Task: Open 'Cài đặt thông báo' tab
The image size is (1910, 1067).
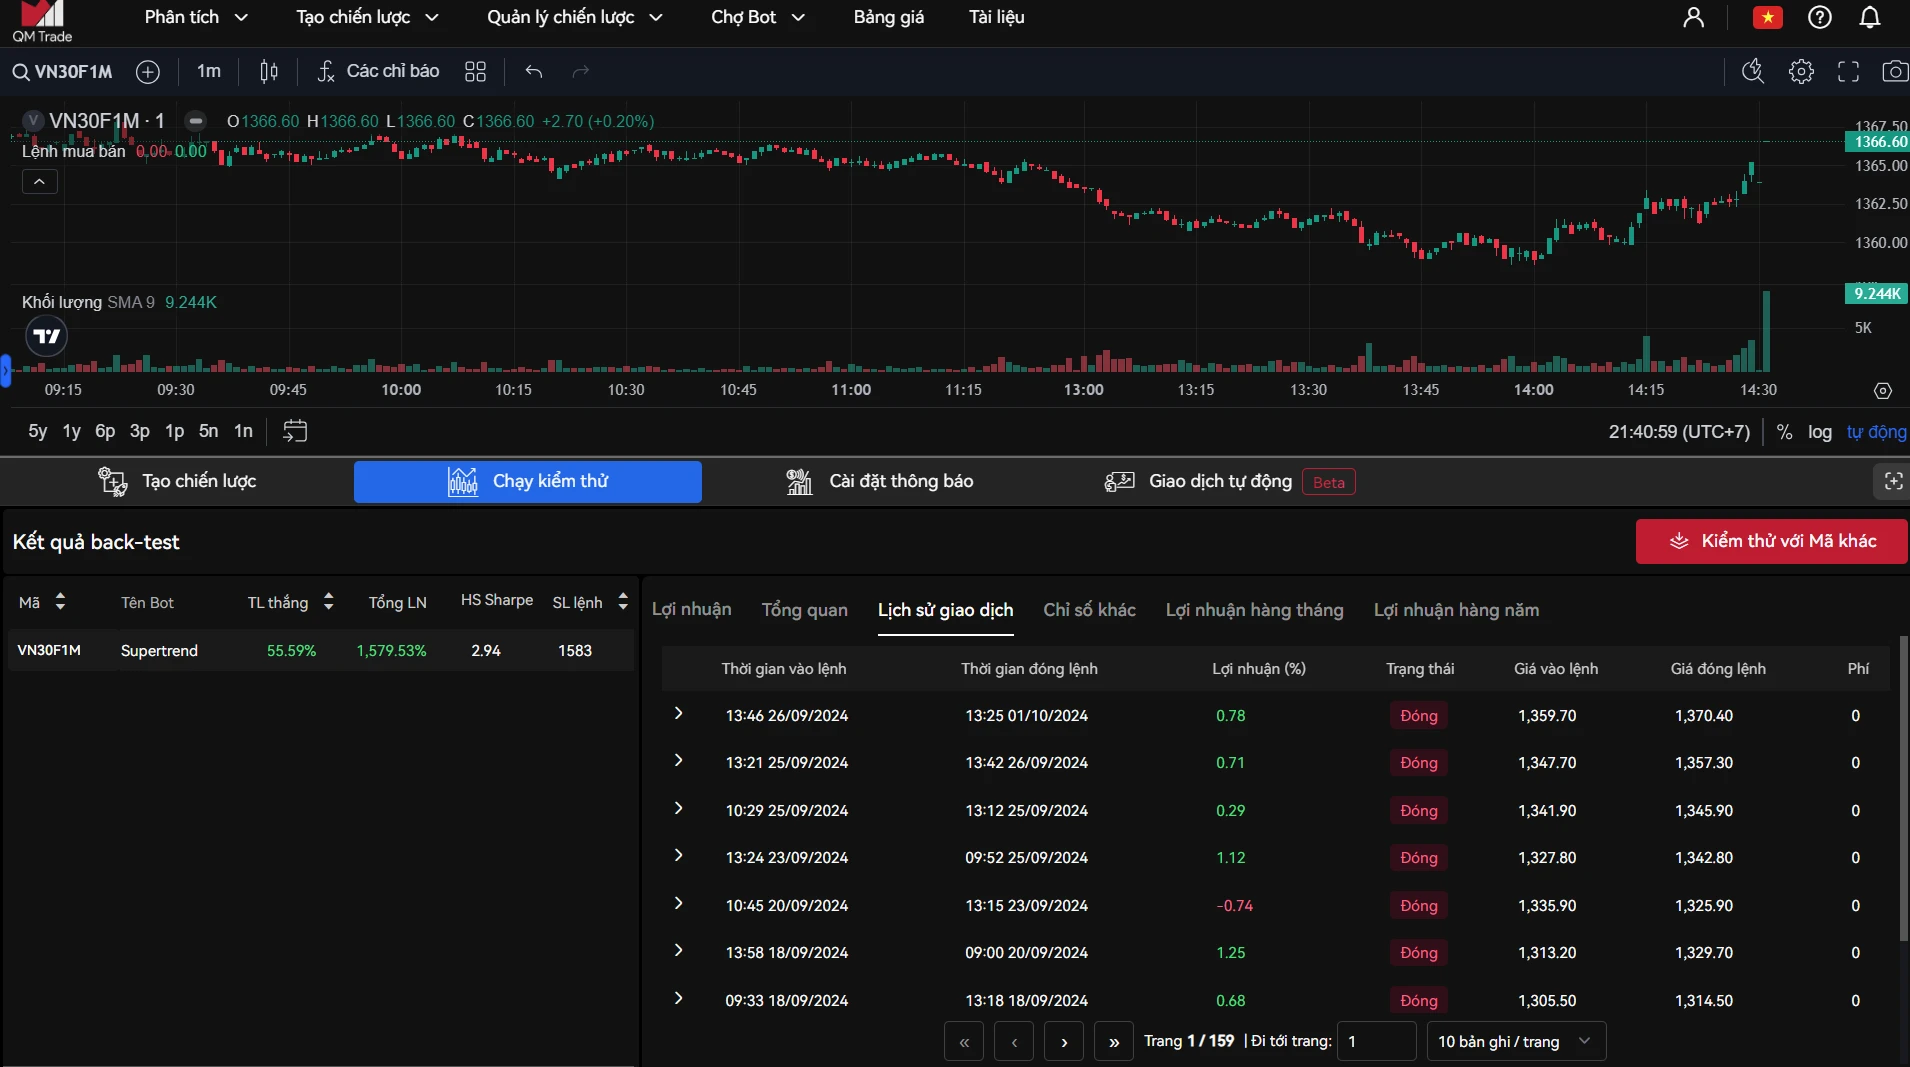Action: (880, 481)
